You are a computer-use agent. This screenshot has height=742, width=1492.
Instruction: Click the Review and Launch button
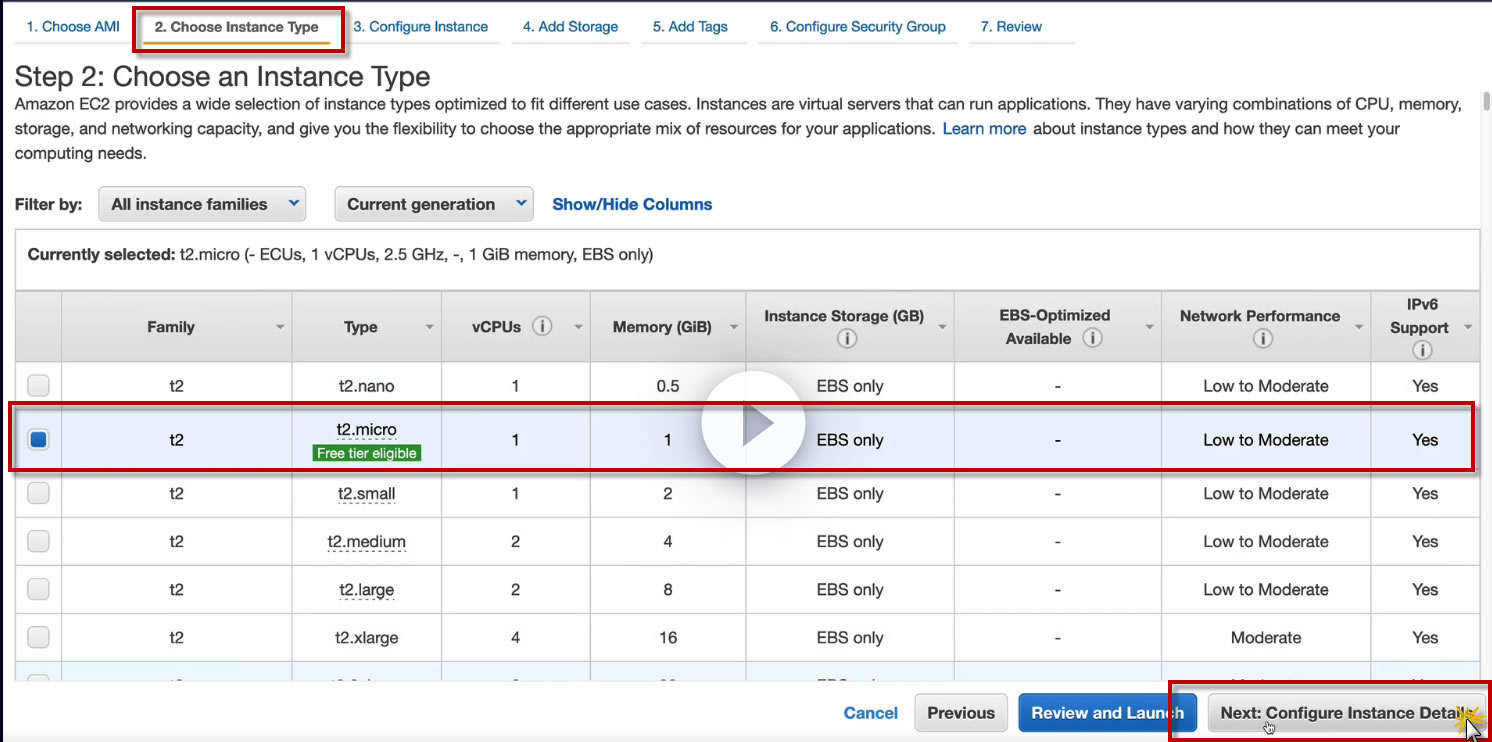click(1107, 713)
